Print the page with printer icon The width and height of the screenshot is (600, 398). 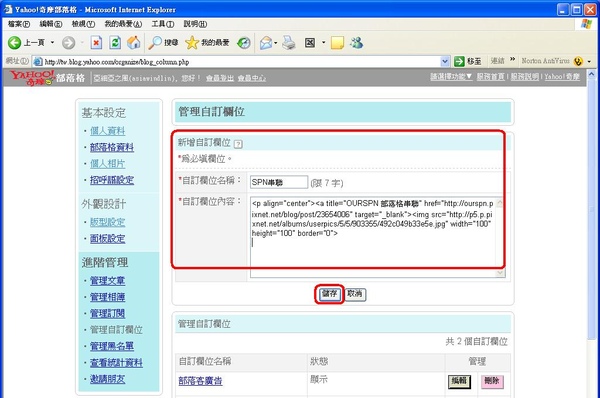[289, 42]
